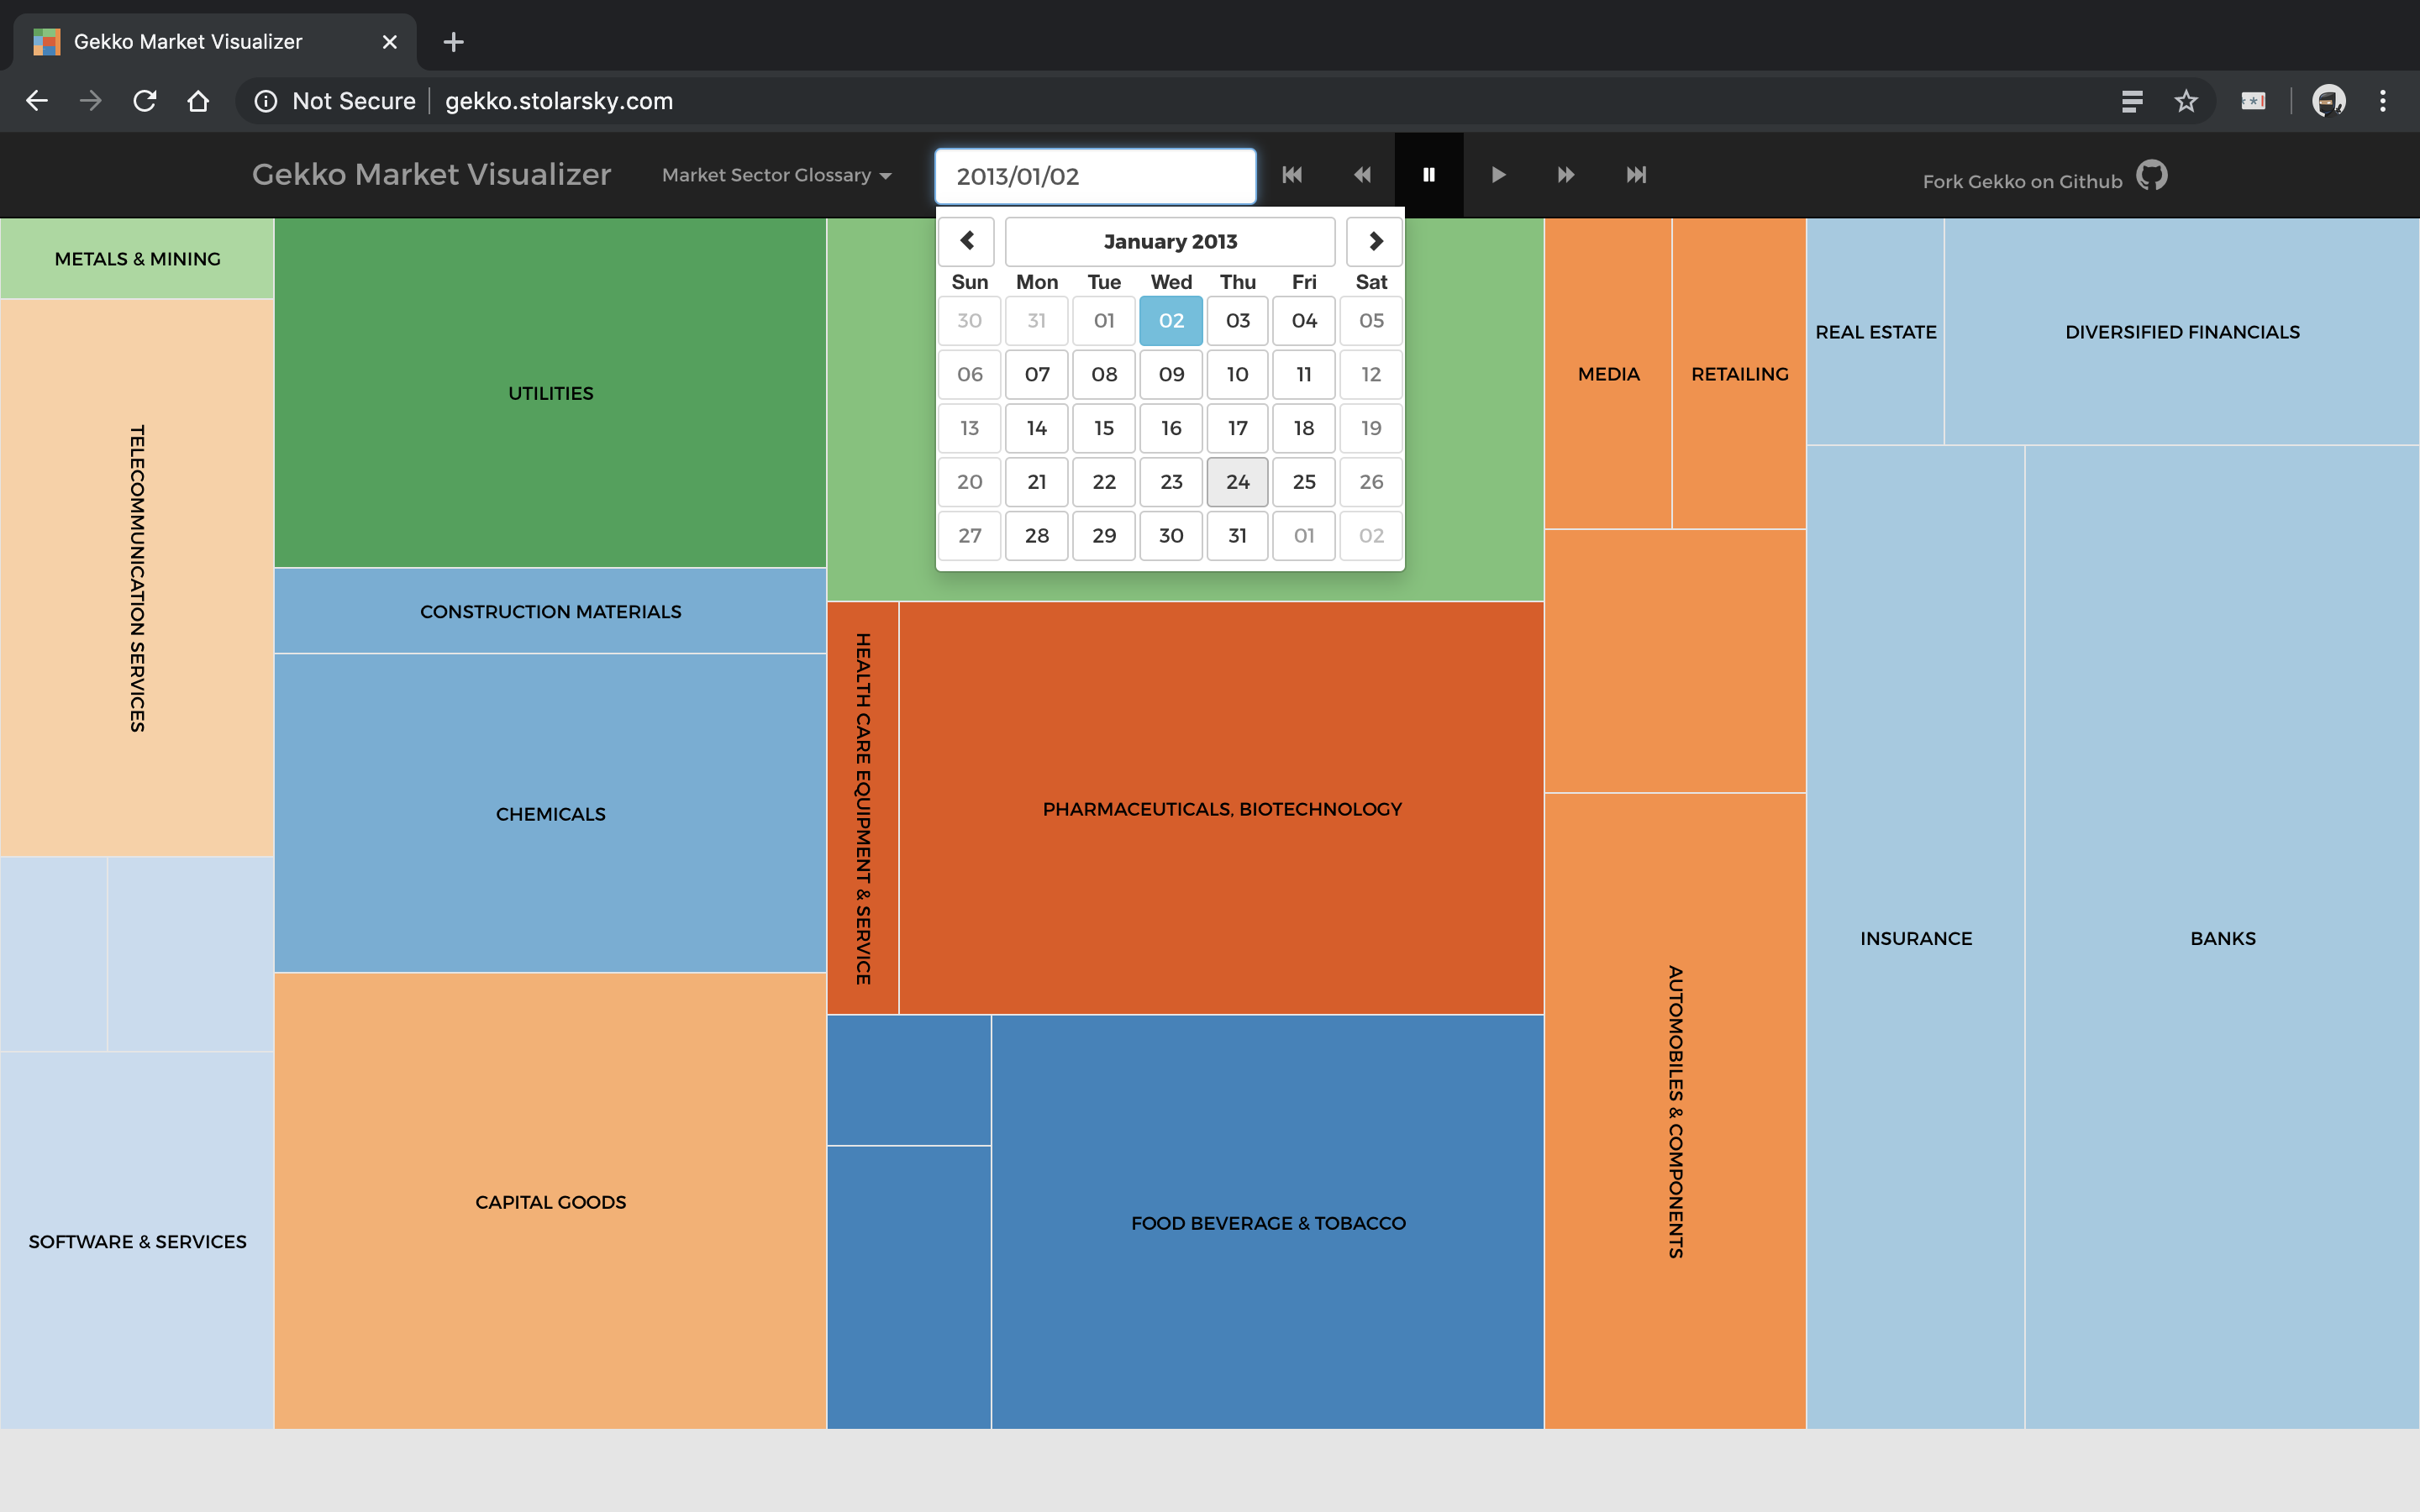Open the Banks sector tile
2420x1512 pixels.
[x=2222, y=938]
